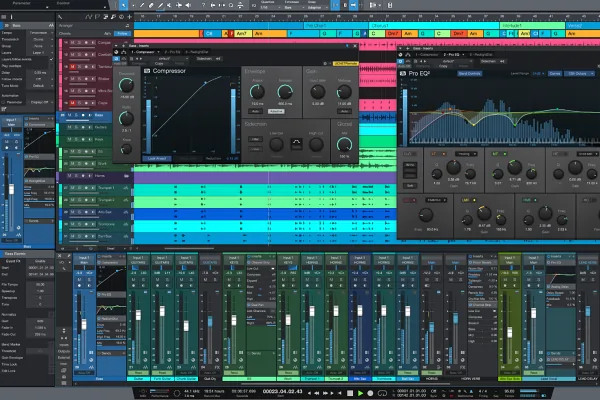Toggle the Chords Follow button
This screenshot has height=400, width=600.
tap(122, 34)
